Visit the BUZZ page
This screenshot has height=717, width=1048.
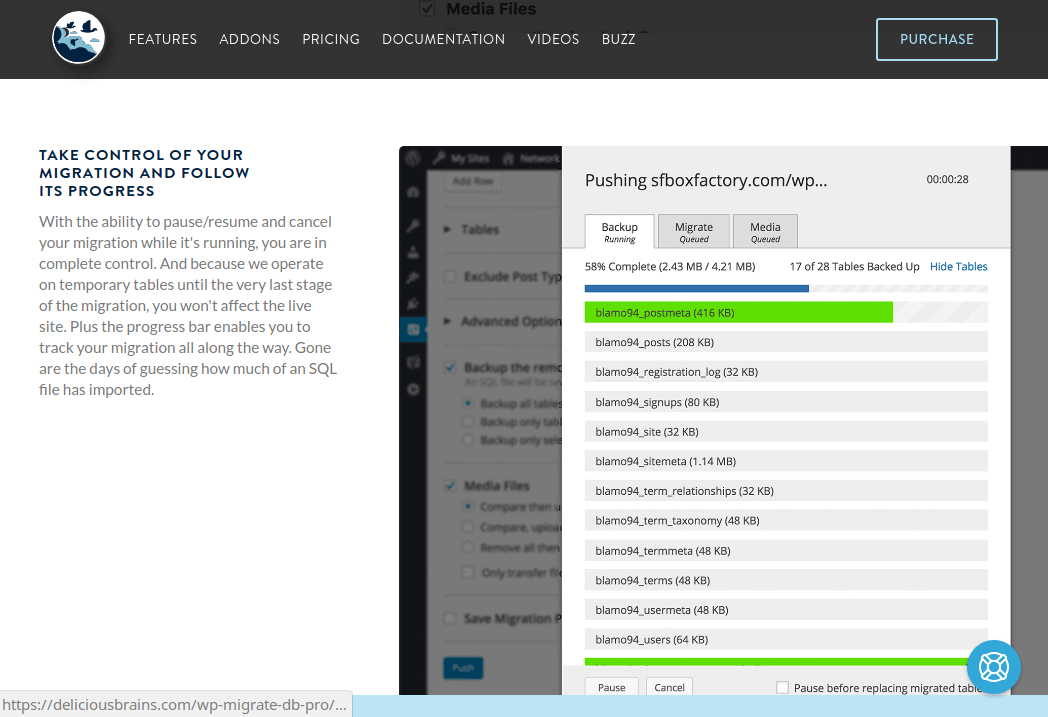[618, 39]
